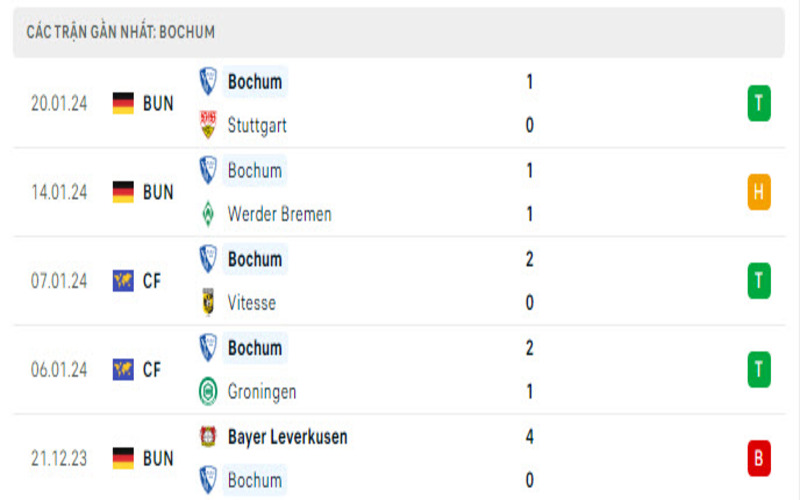The height and width of the screenshot is (500, 800).
Task: Click the orange H draw result badge
Action: pyautogui.click(x=759, y=192)
